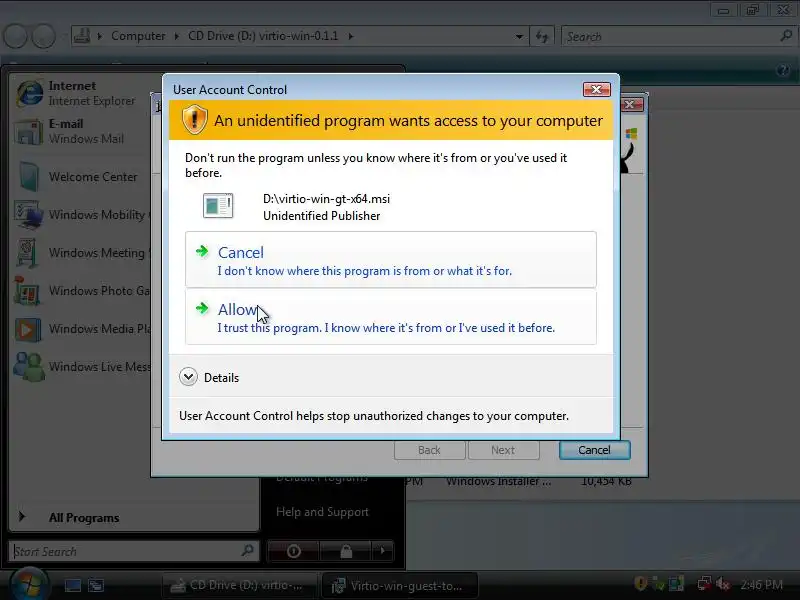Close the installer wizard window
800x600 pixels.
pyautogui.click(x=630, y=104)
